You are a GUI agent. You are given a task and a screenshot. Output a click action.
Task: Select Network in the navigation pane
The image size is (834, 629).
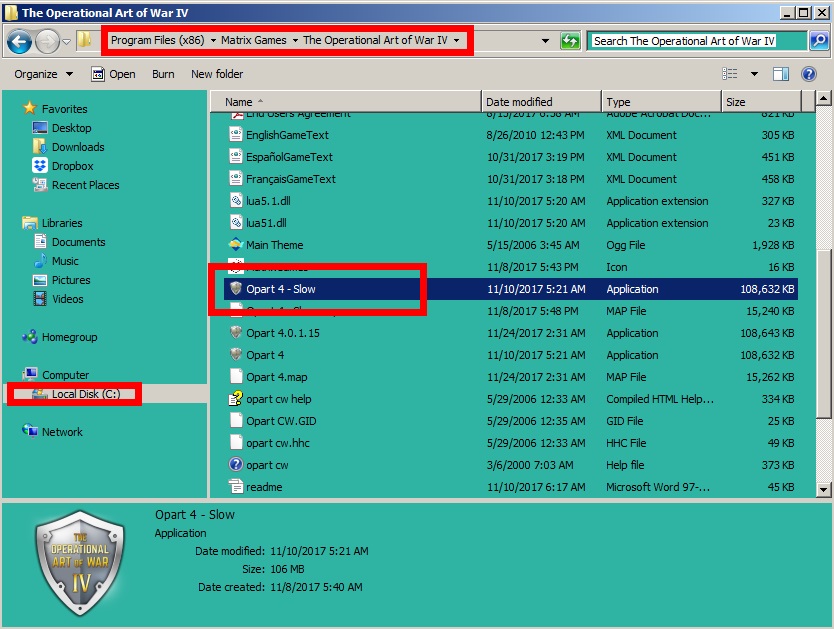[x=62, y=432]
